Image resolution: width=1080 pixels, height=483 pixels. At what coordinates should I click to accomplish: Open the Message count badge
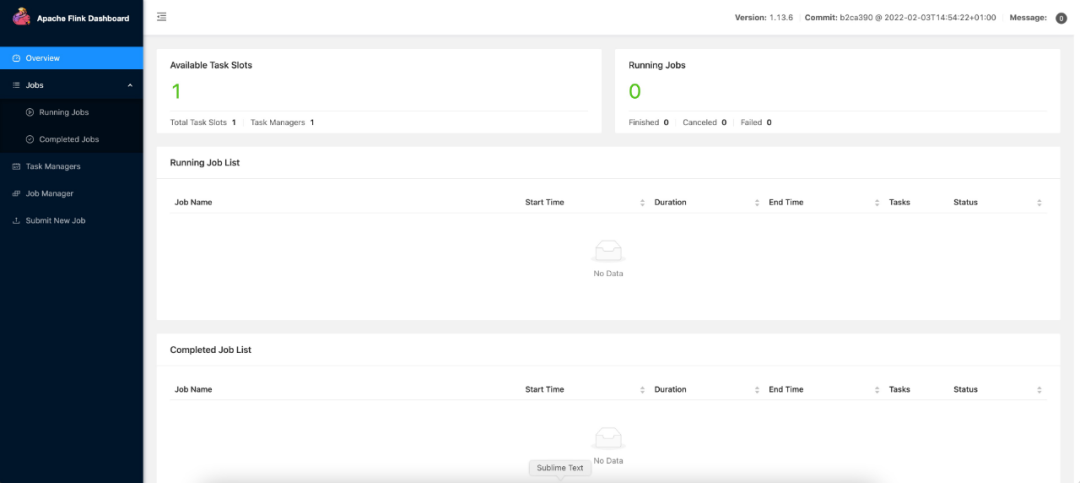tap(1061, 18)
